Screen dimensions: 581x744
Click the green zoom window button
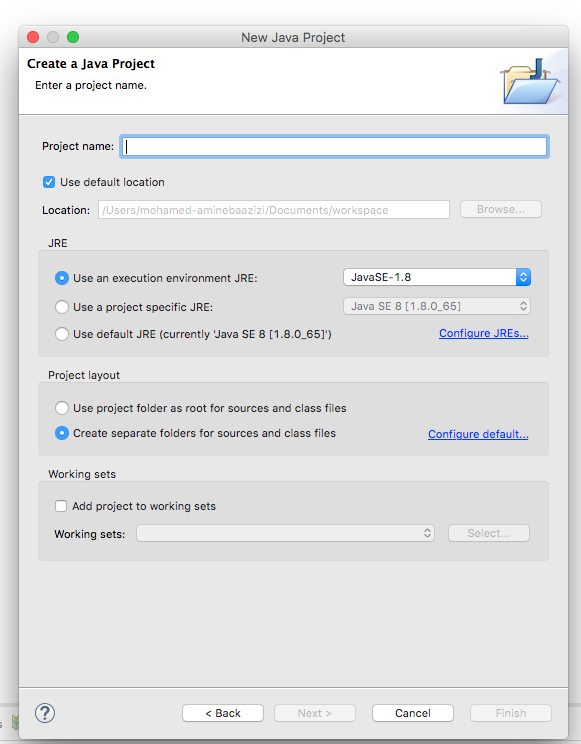pyautogui.click(x=73, y=37)
